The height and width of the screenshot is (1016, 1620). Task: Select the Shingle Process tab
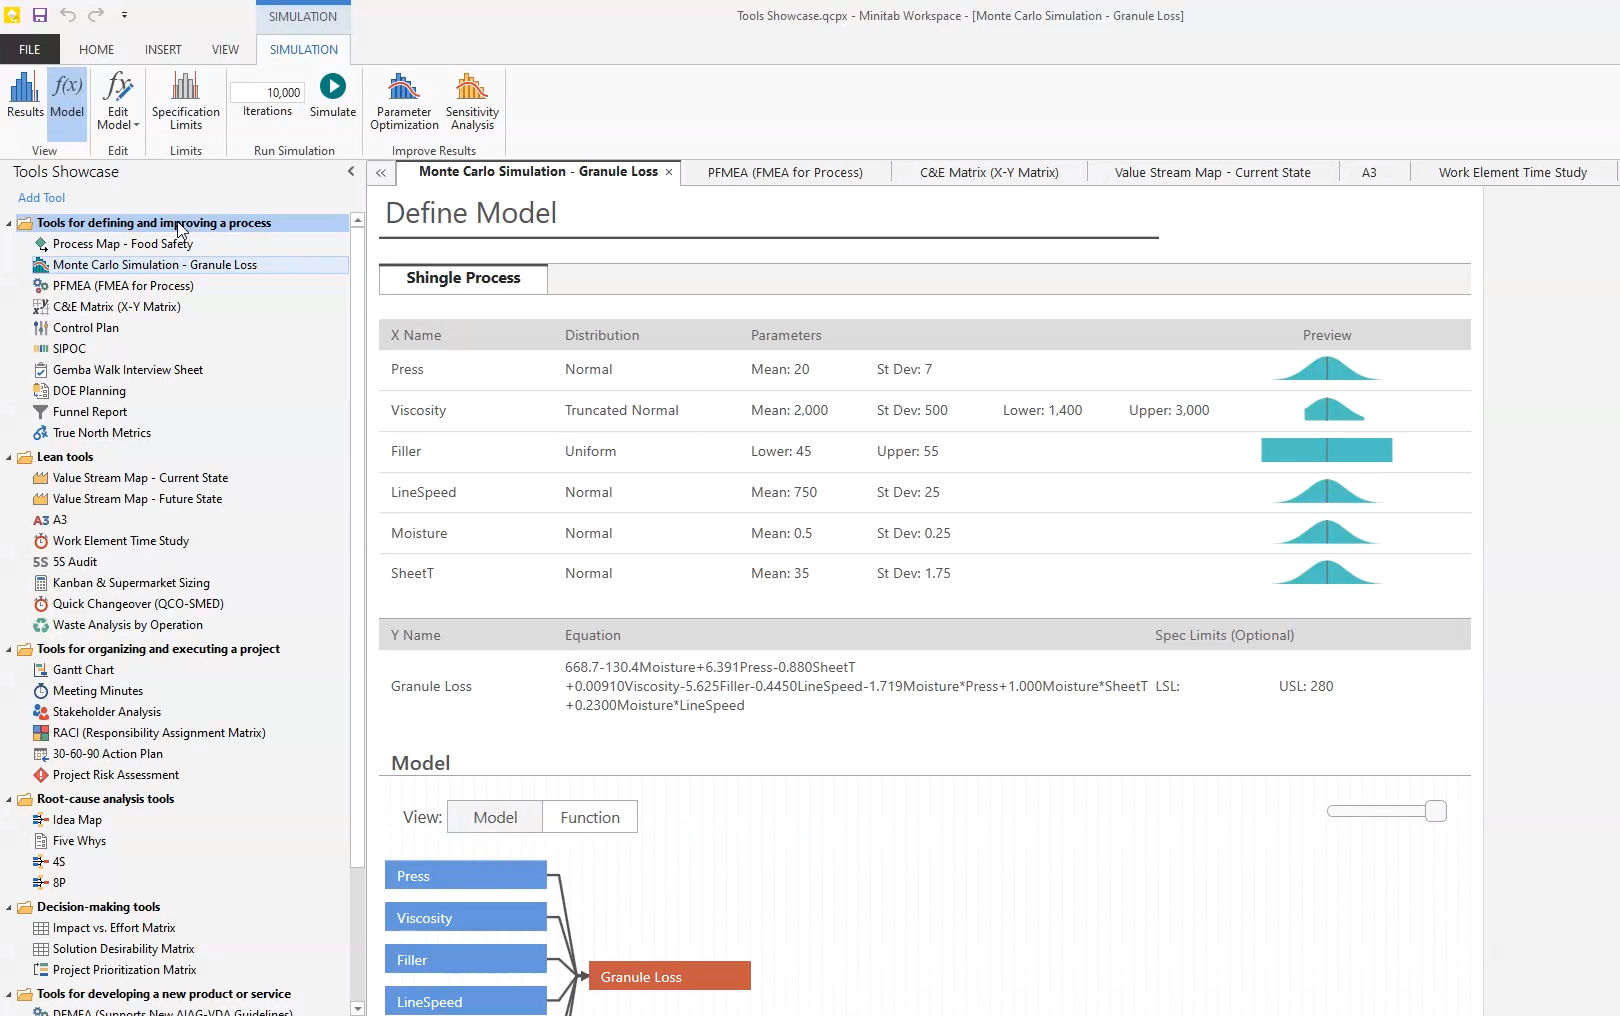pos(463,278)
